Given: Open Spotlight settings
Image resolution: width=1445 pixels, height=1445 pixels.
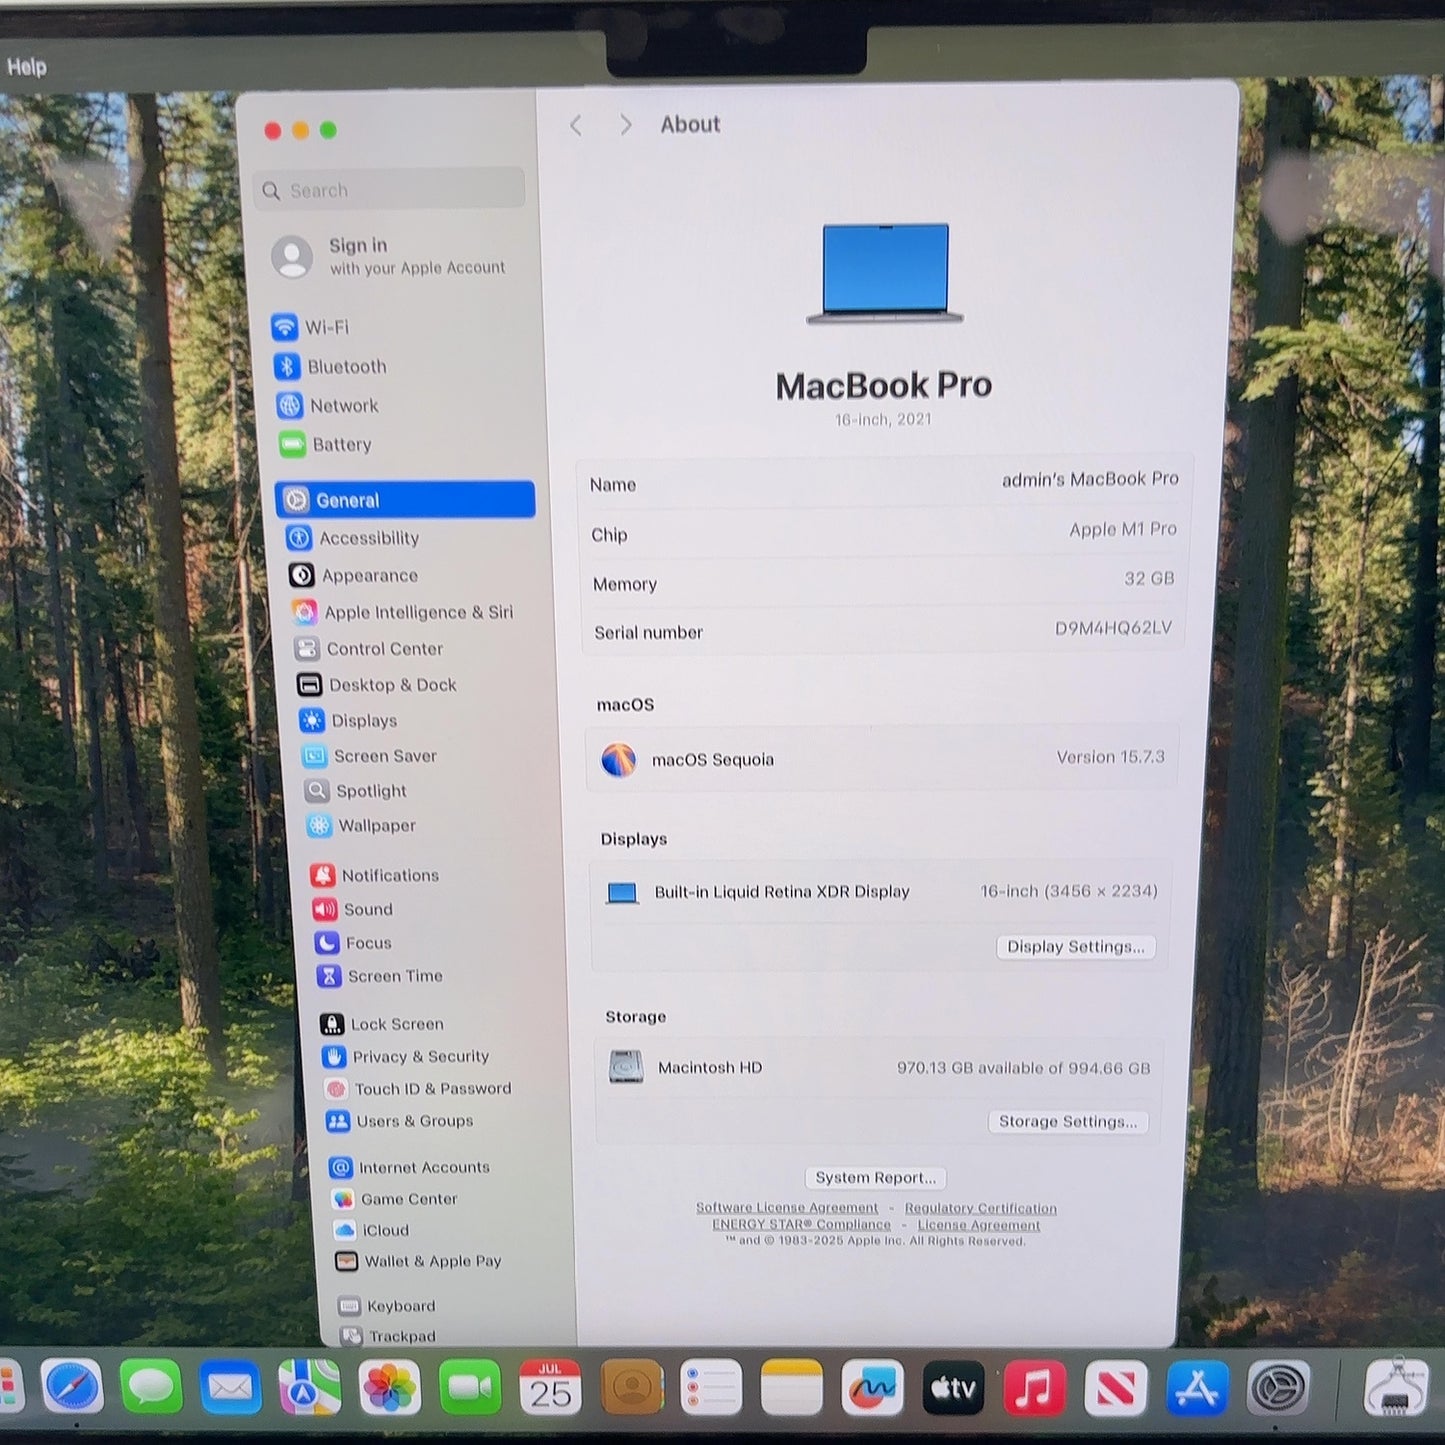Looking at the screenshot, I should (x=356, y=791).
